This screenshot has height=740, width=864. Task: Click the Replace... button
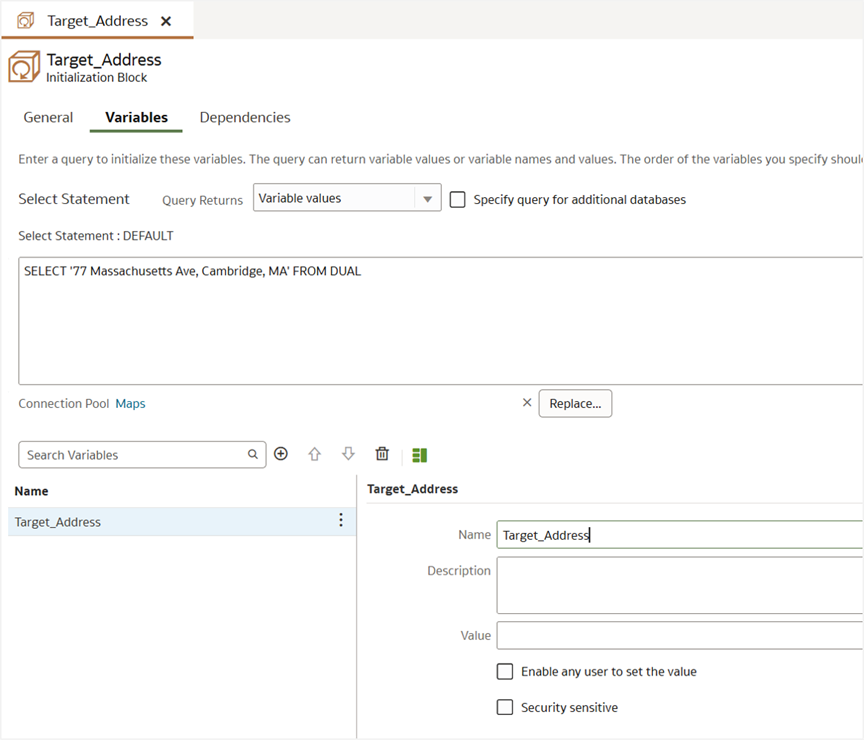(575, 403)
